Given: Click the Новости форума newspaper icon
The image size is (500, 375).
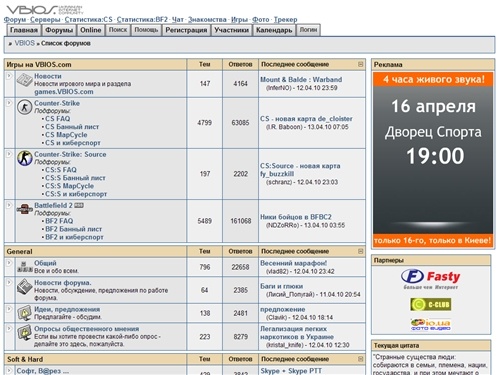Looking at the screenshot, I should point(24,287).
